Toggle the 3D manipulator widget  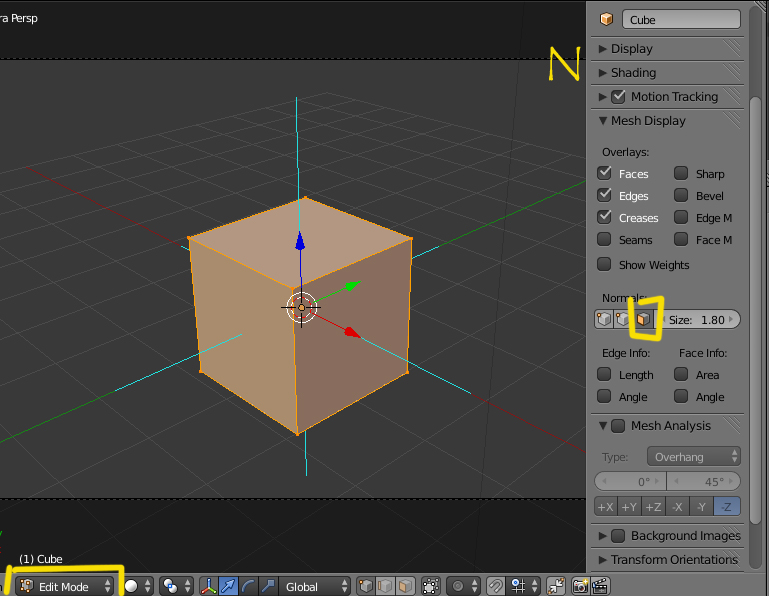pyautogui.click(x=208, y=586)
